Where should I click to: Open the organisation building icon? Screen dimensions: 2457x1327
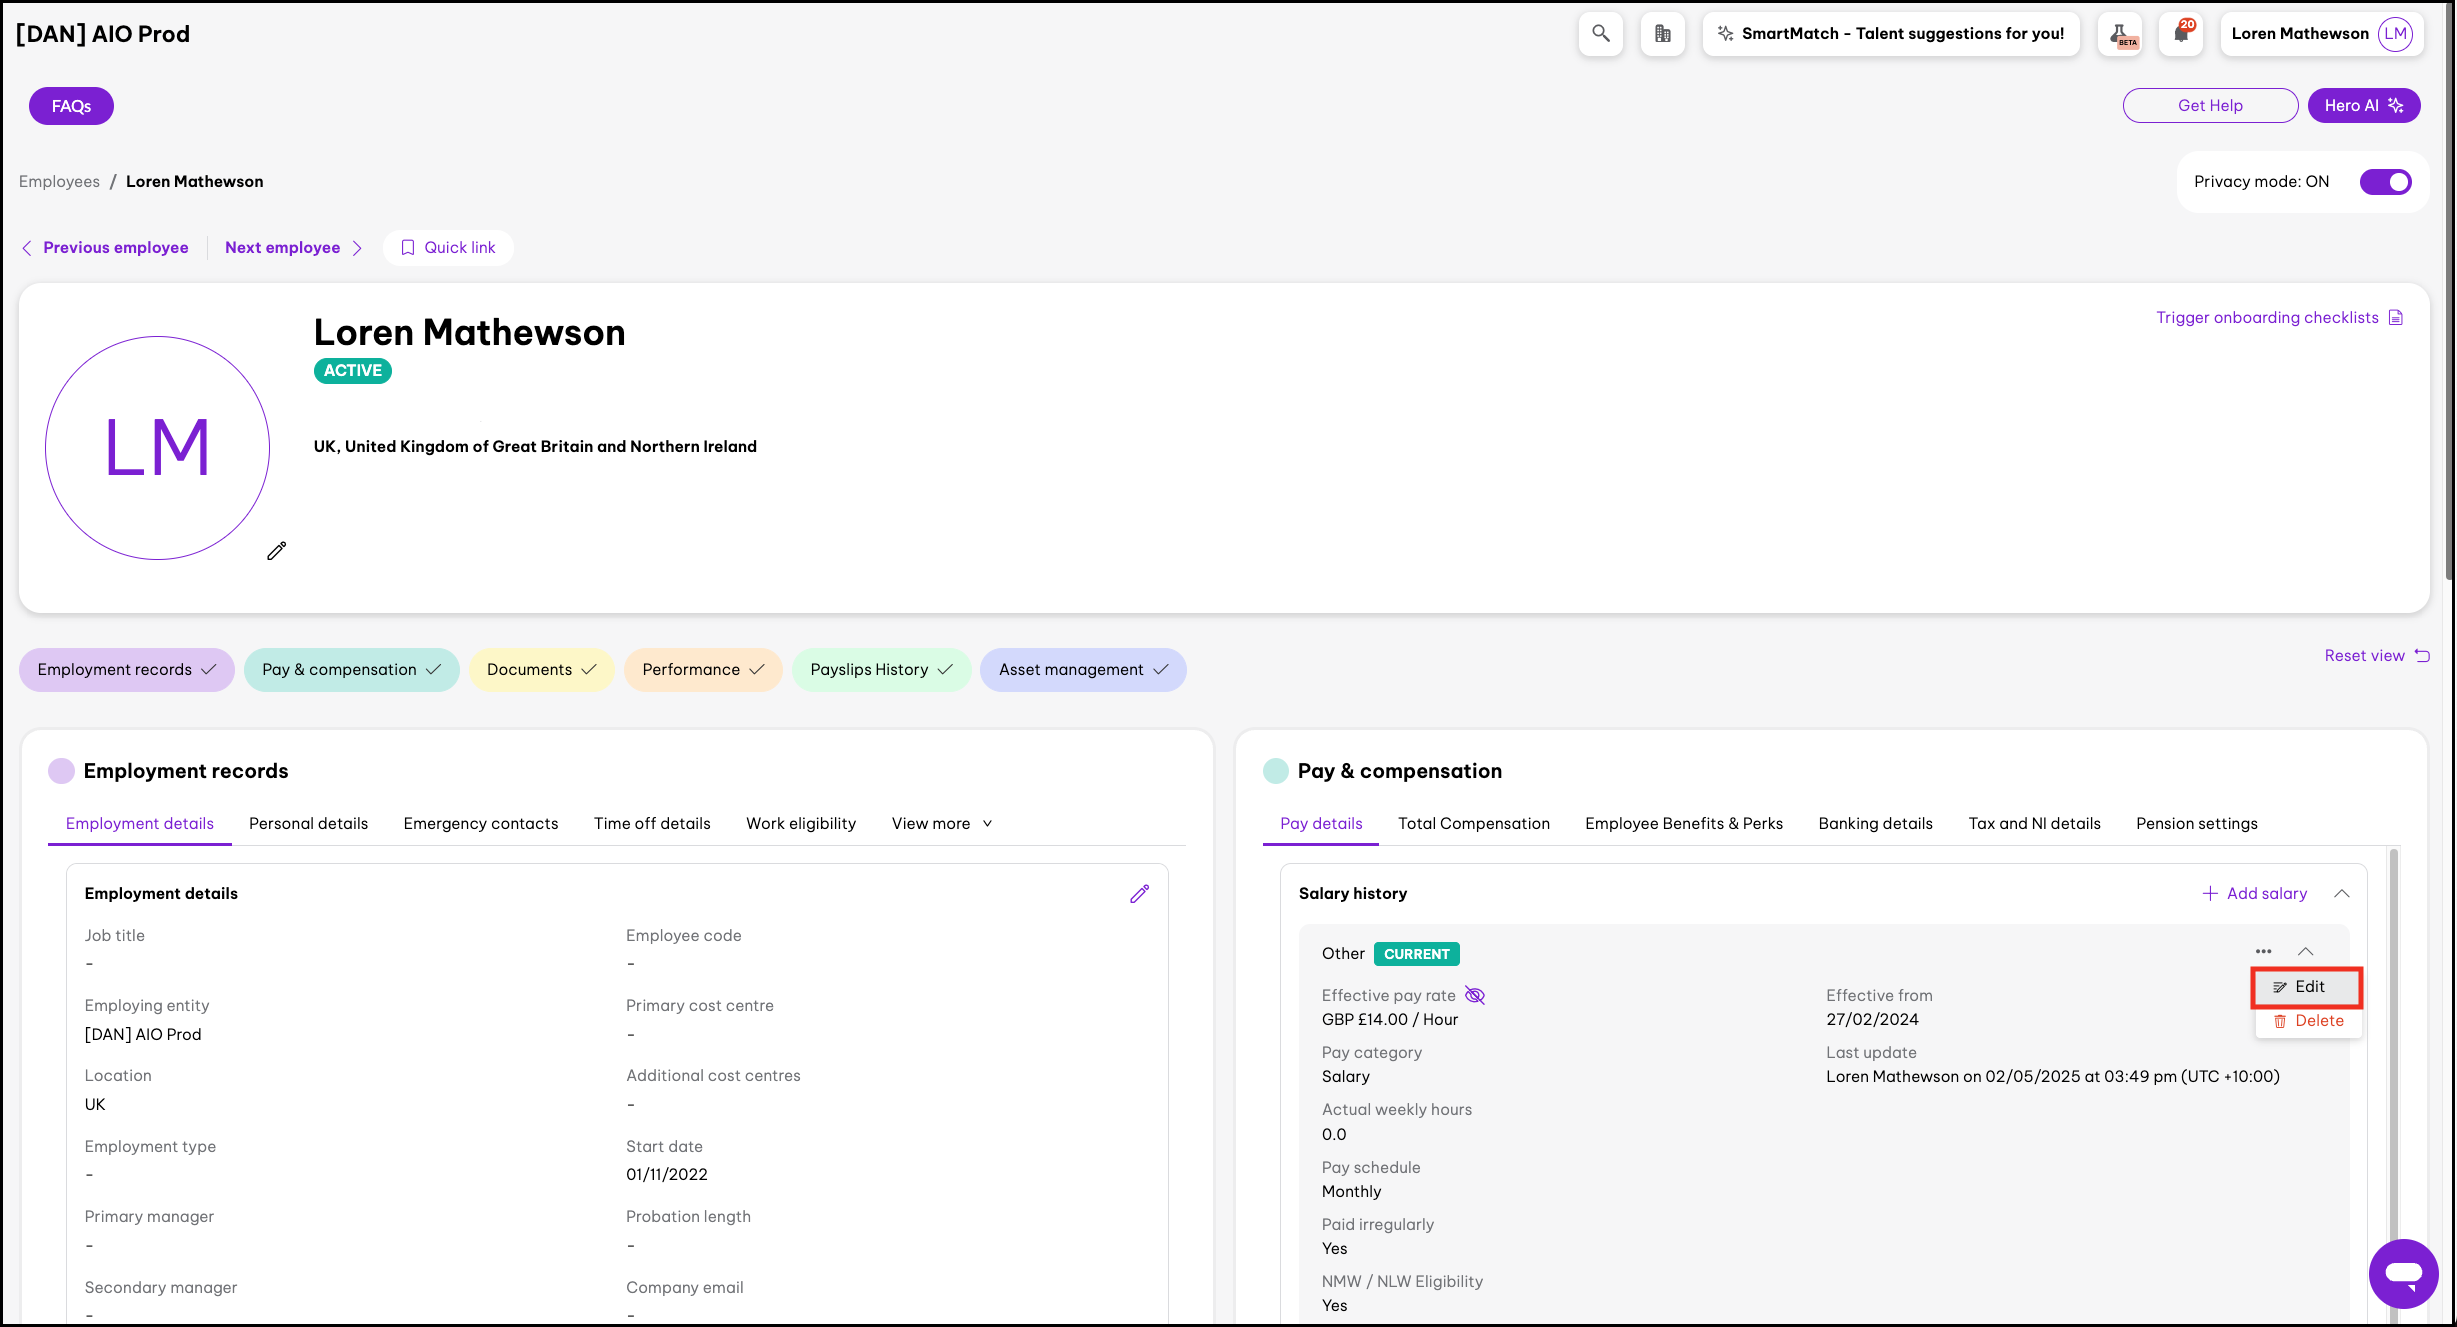click(1662, 33)
